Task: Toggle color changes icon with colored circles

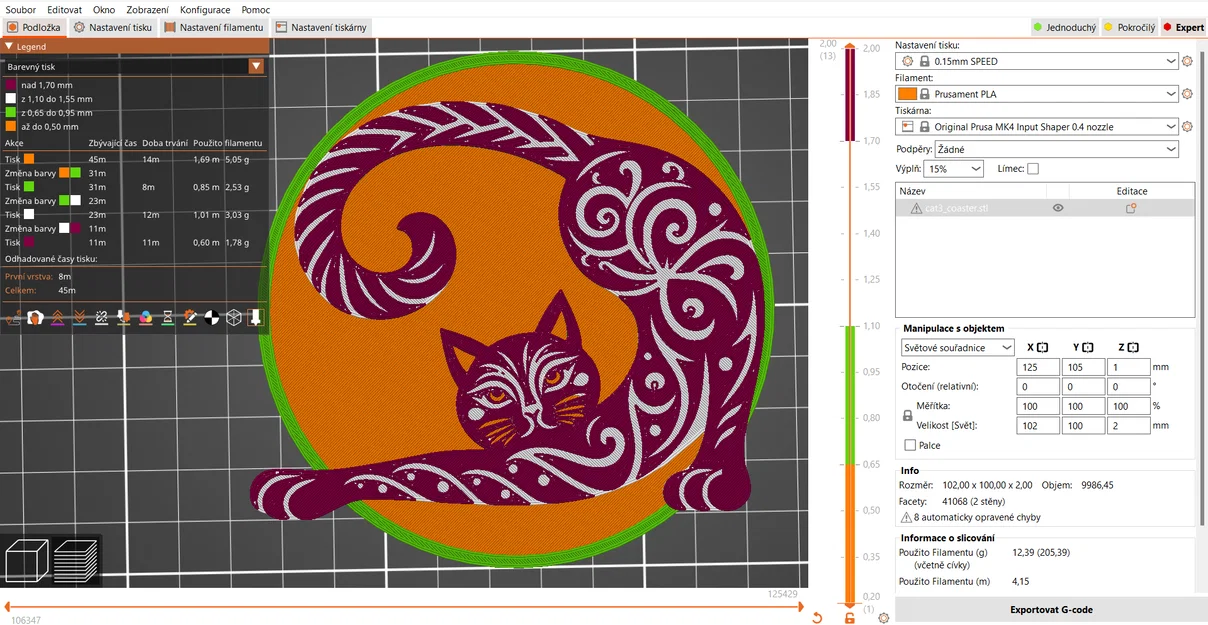Action: coord(145,317)
